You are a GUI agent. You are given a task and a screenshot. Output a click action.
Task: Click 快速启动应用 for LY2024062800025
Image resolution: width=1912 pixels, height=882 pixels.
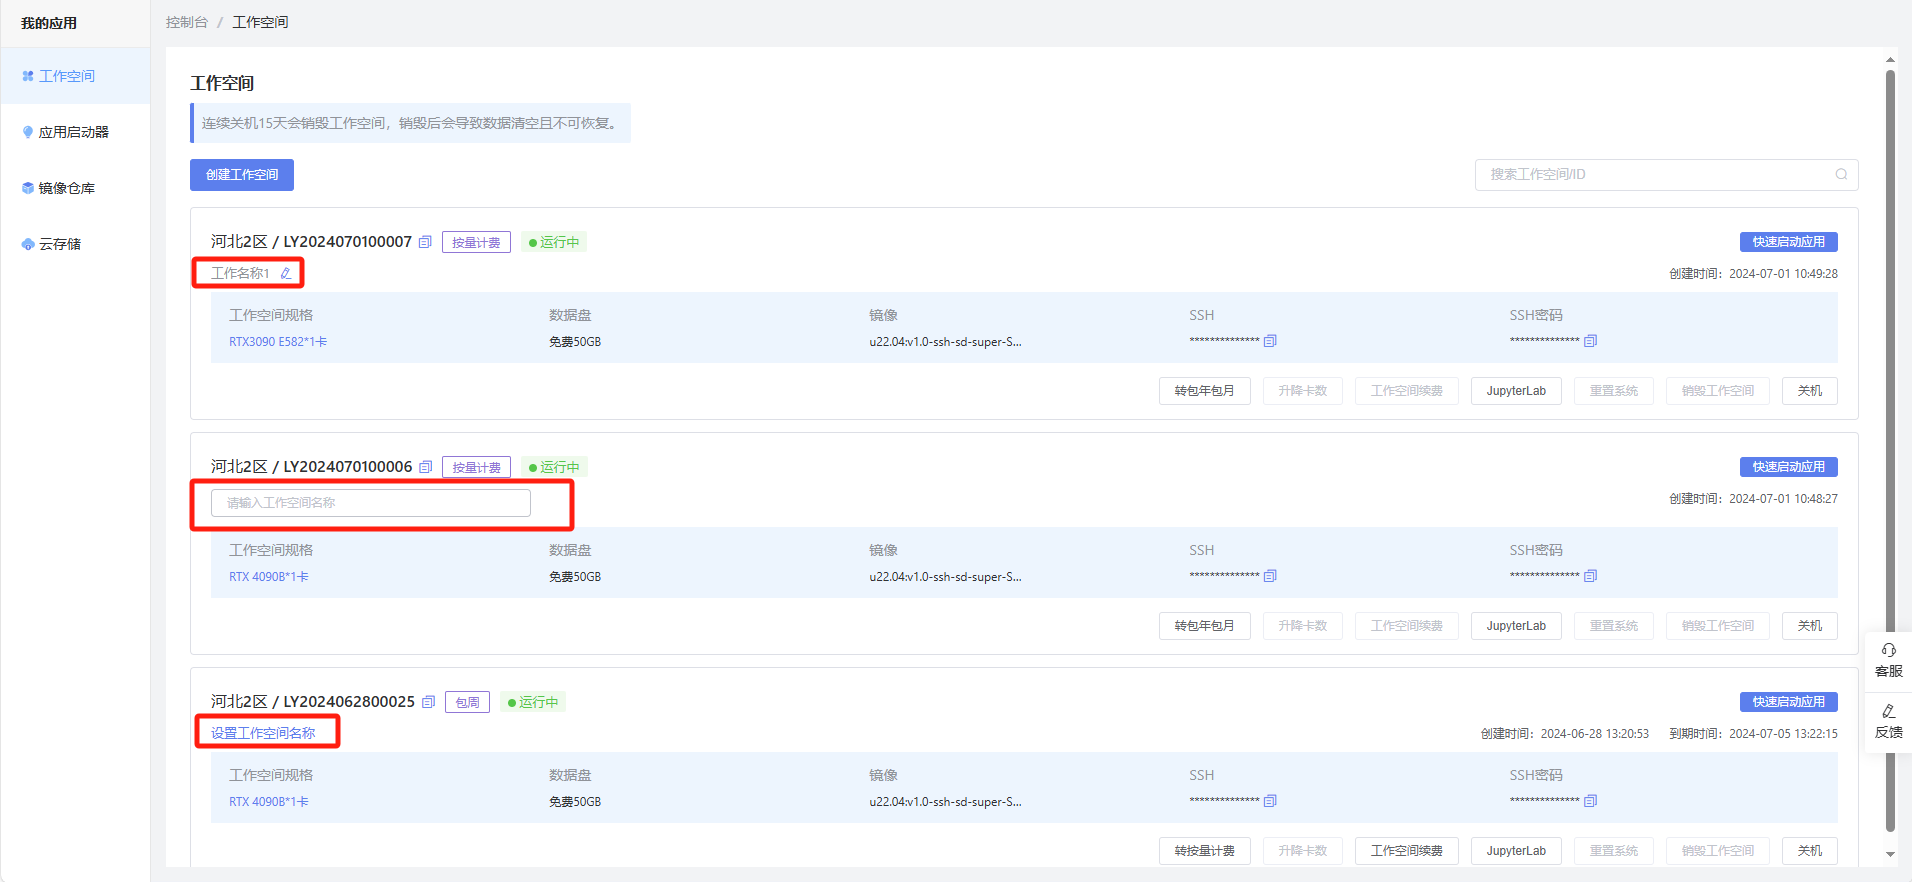click(x=1788, y=702)
